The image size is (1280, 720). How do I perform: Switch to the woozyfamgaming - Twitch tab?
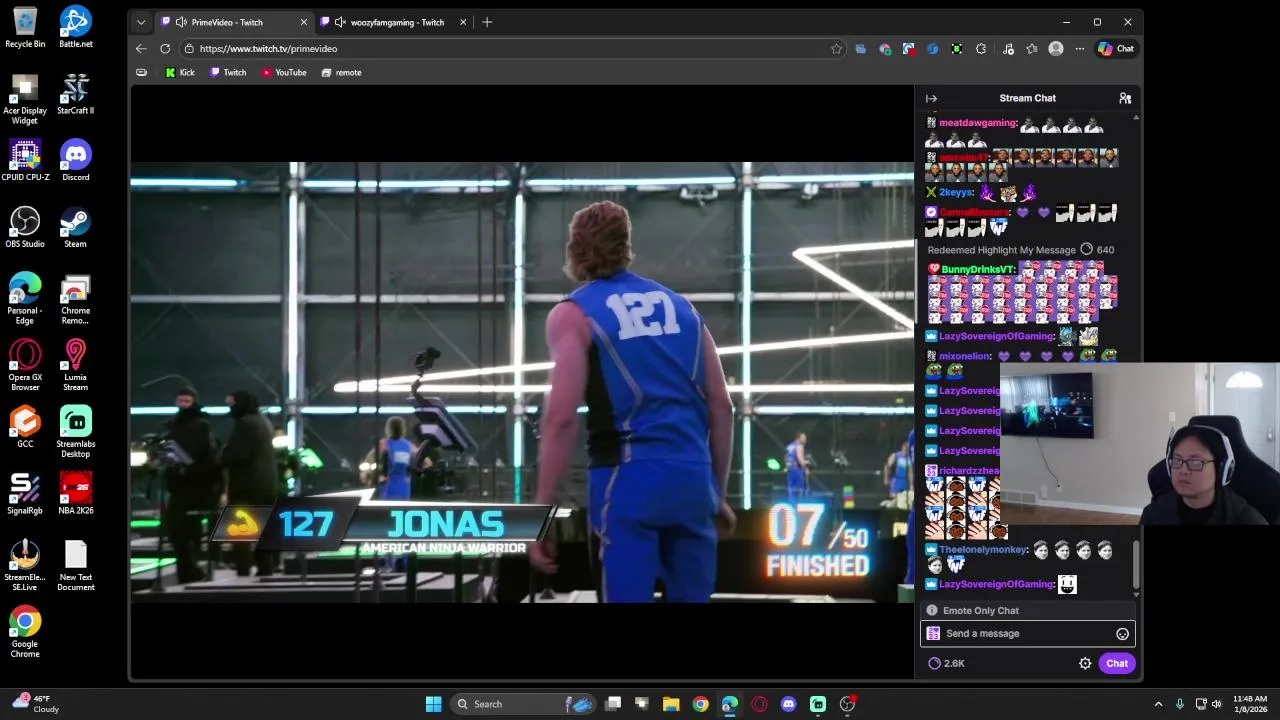tap(397, 22)
